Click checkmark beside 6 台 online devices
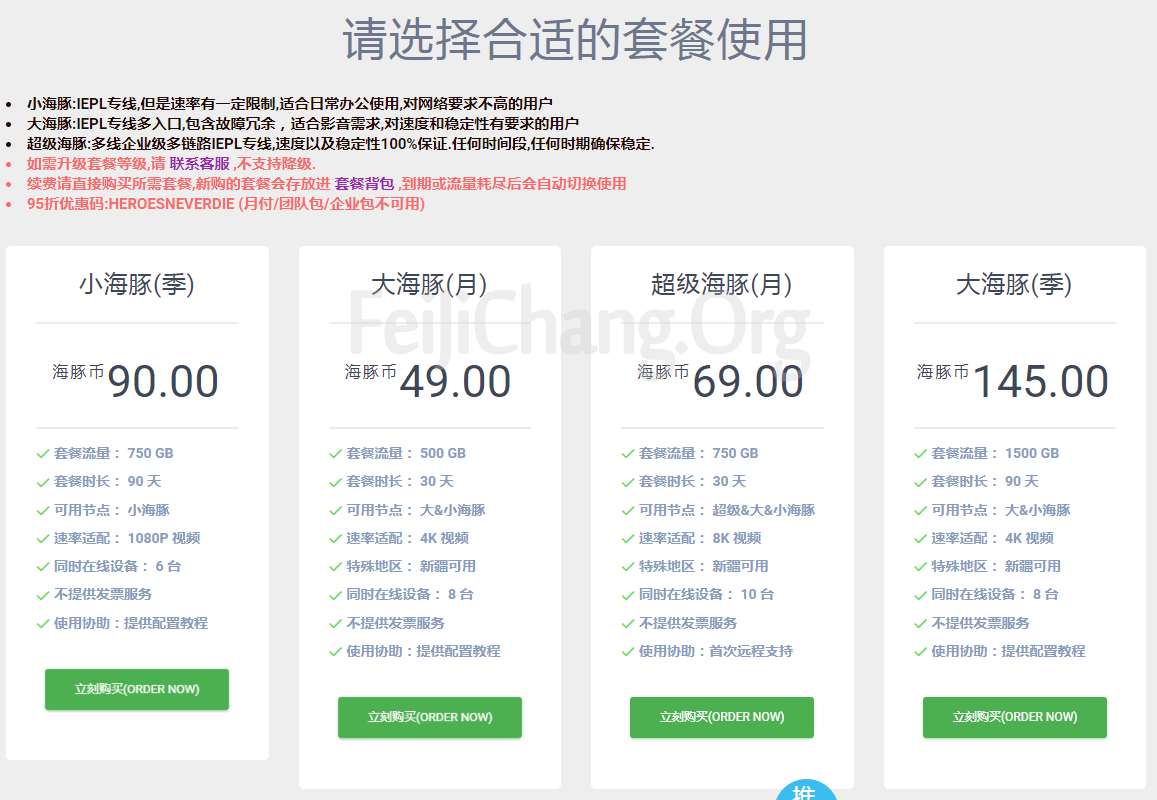The width and height of the screenshot is (1157, 800). click(x=43, y=566)
